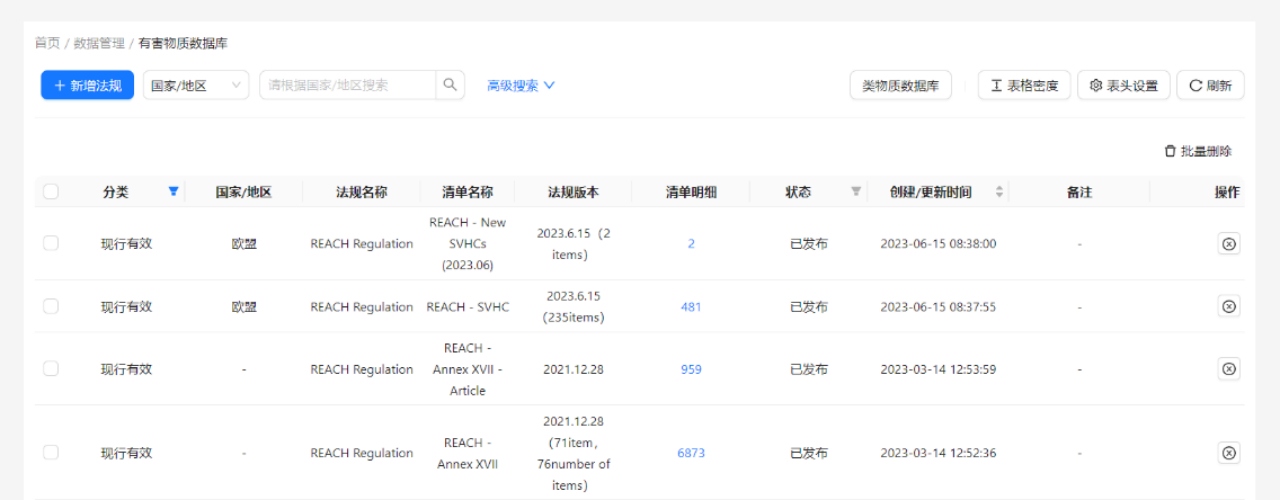Viewport: 1280px width, 500px height.
Task: Remove the REACH Annex XVII - Article row
Action: pos(1229,369)
